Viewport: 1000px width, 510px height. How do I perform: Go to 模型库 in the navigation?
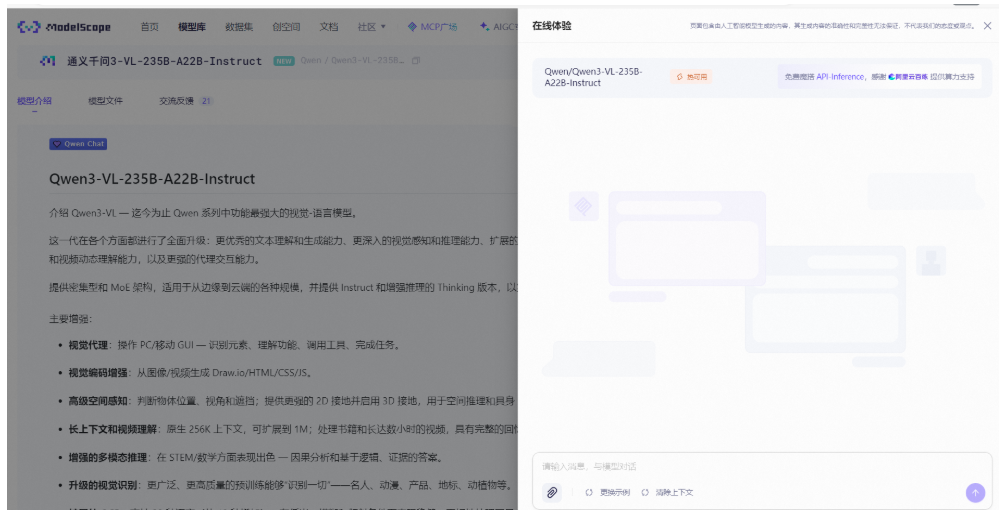pos(191,27)
